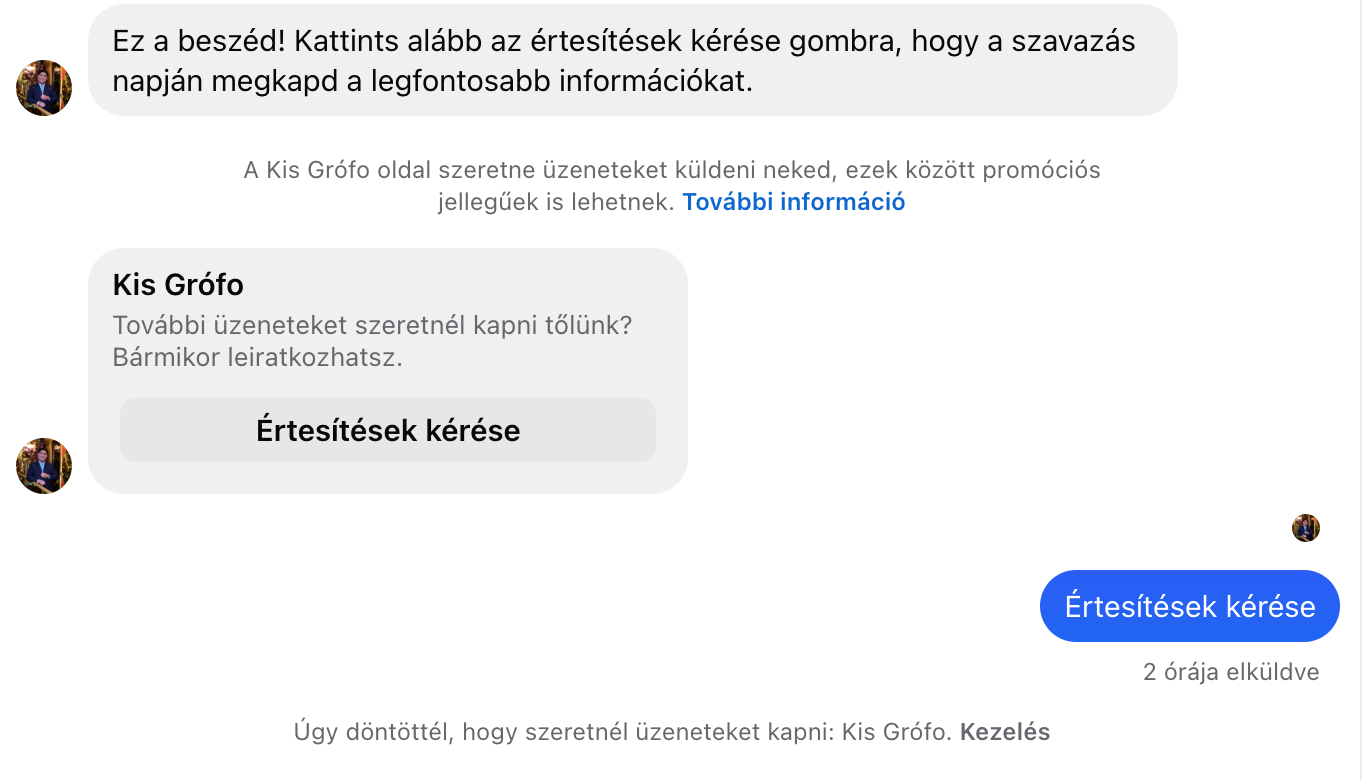This screenshot has height=780, width=1362.
Task: Click the "Bármikor leiratkozhatsz." card text
Action: pyautogui.click(x=257, y=358)
